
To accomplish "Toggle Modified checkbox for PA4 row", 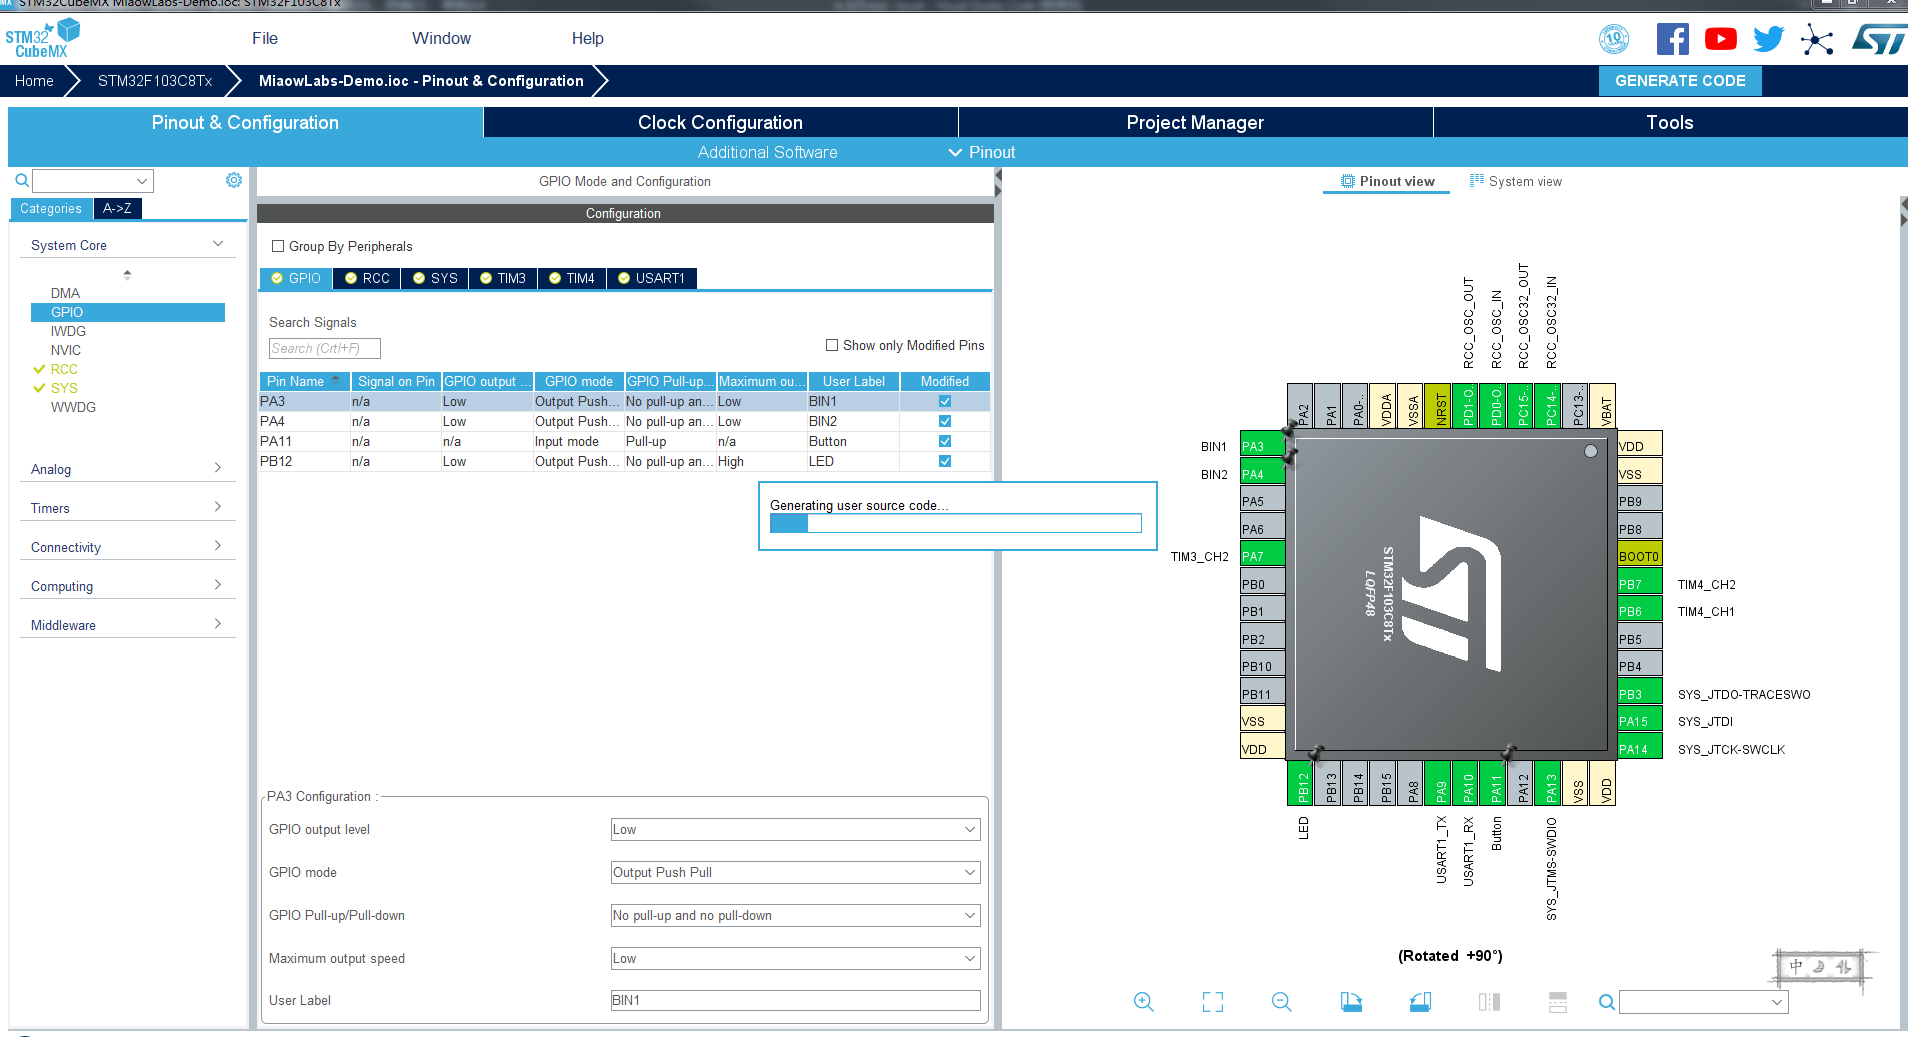I will coord(945,421).
